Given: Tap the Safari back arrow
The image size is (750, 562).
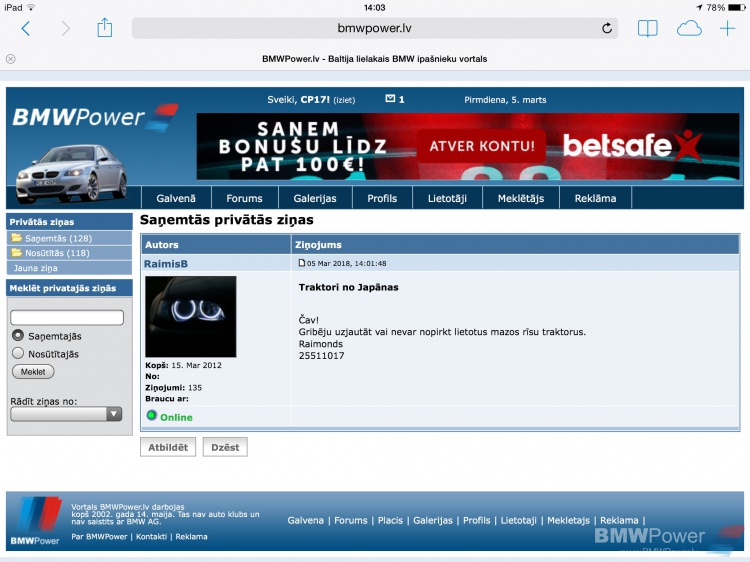Looking at the screenshot, I should (26, 29).
